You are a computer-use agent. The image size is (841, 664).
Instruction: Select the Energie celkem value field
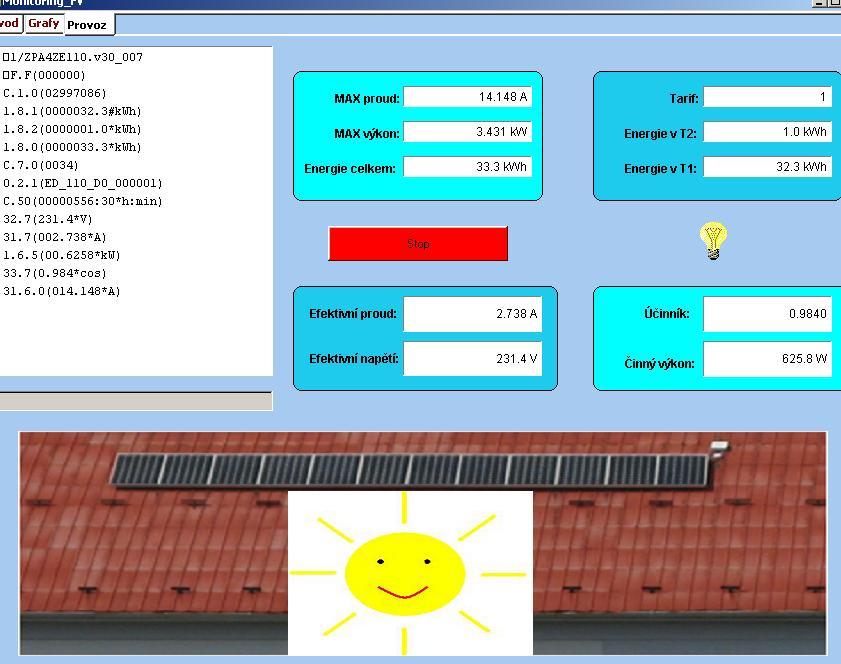pos(467,167)
